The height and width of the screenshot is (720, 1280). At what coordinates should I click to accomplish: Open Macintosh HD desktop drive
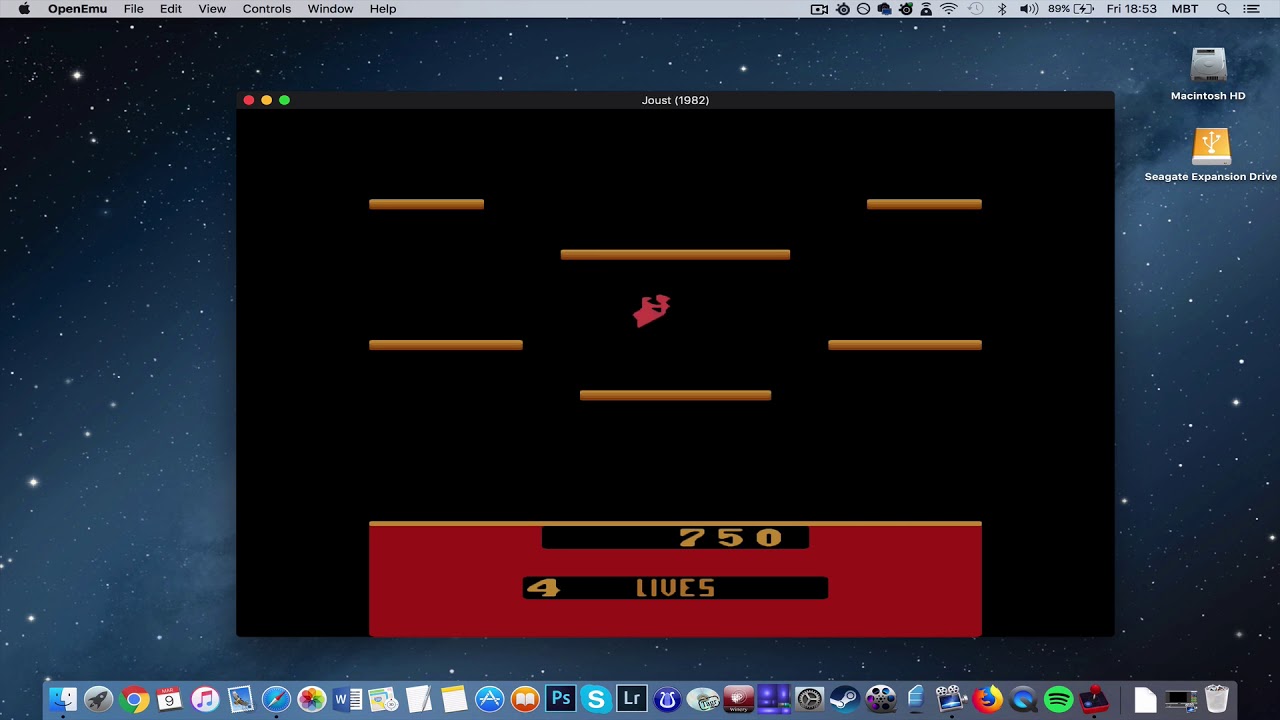(1208, 74)
